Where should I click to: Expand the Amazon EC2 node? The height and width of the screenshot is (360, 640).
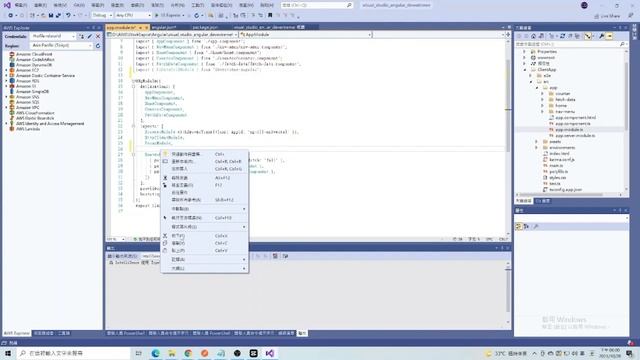point(6,70)
